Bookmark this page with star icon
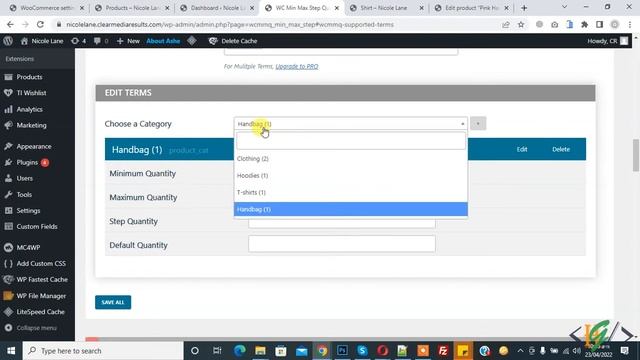The height and width of the screenshot is (360, 640). tap(521, 24)
